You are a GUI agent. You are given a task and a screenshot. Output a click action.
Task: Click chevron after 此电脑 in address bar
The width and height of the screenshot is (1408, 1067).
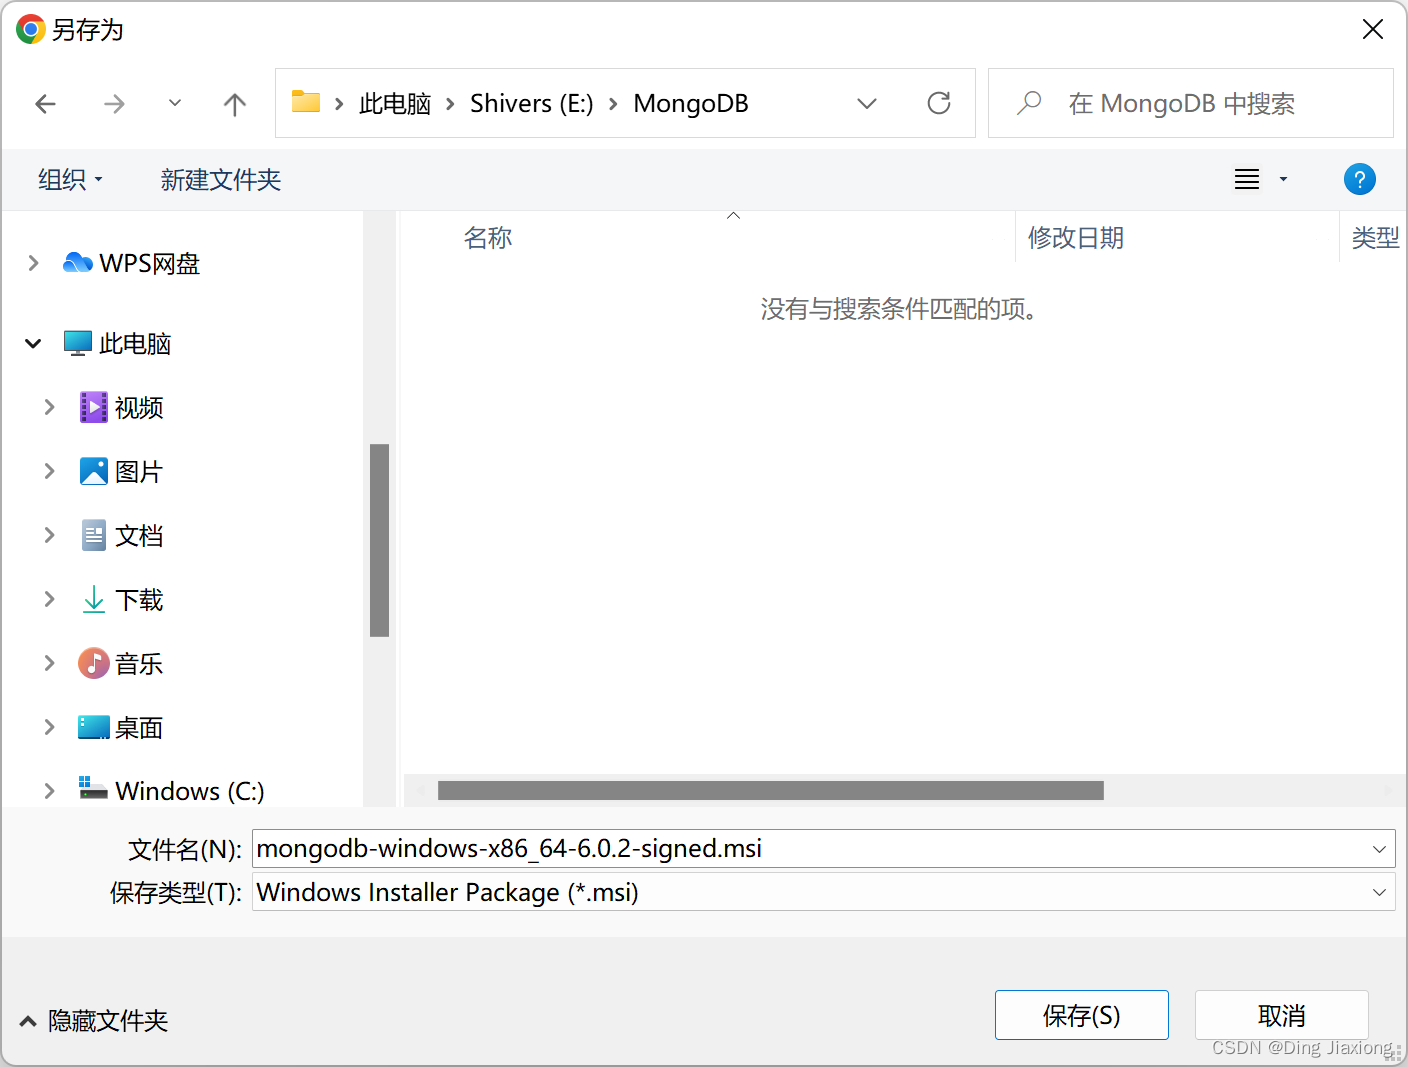(451, 104)
